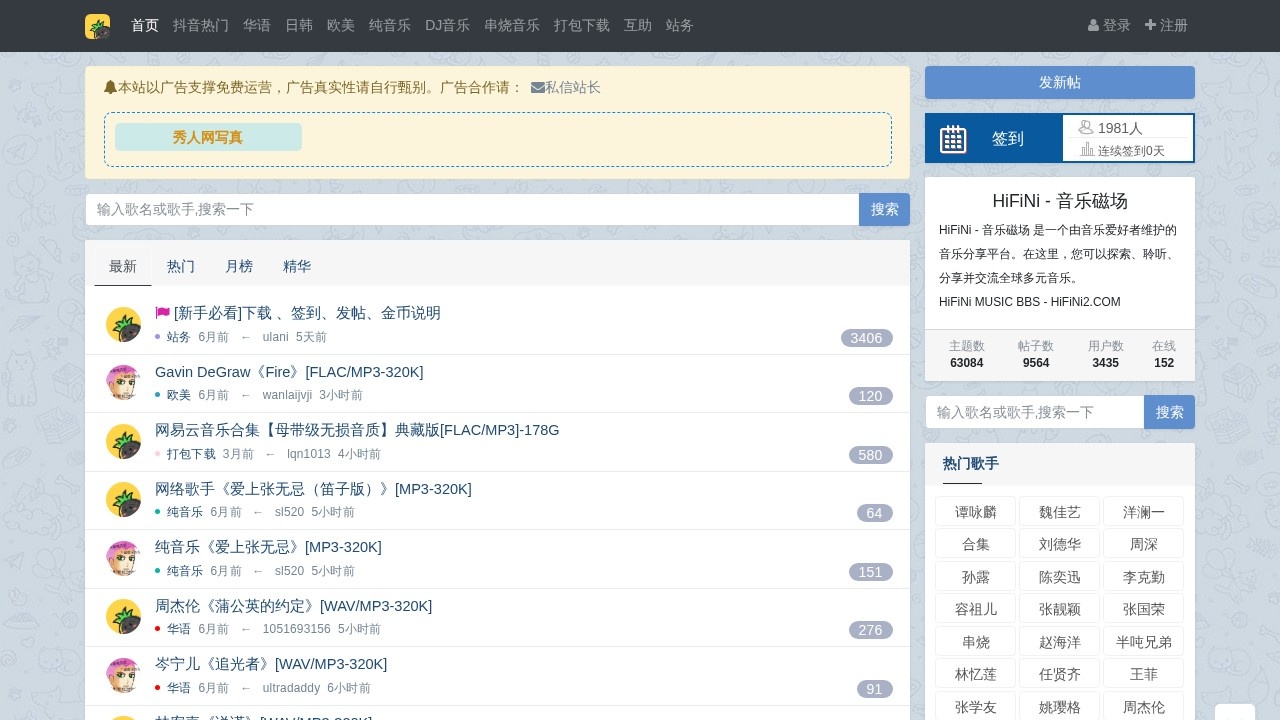Click the user icon next to 登录
Screen dimensions: 1280x720
pyautogui.click(x=1093, y=26)
